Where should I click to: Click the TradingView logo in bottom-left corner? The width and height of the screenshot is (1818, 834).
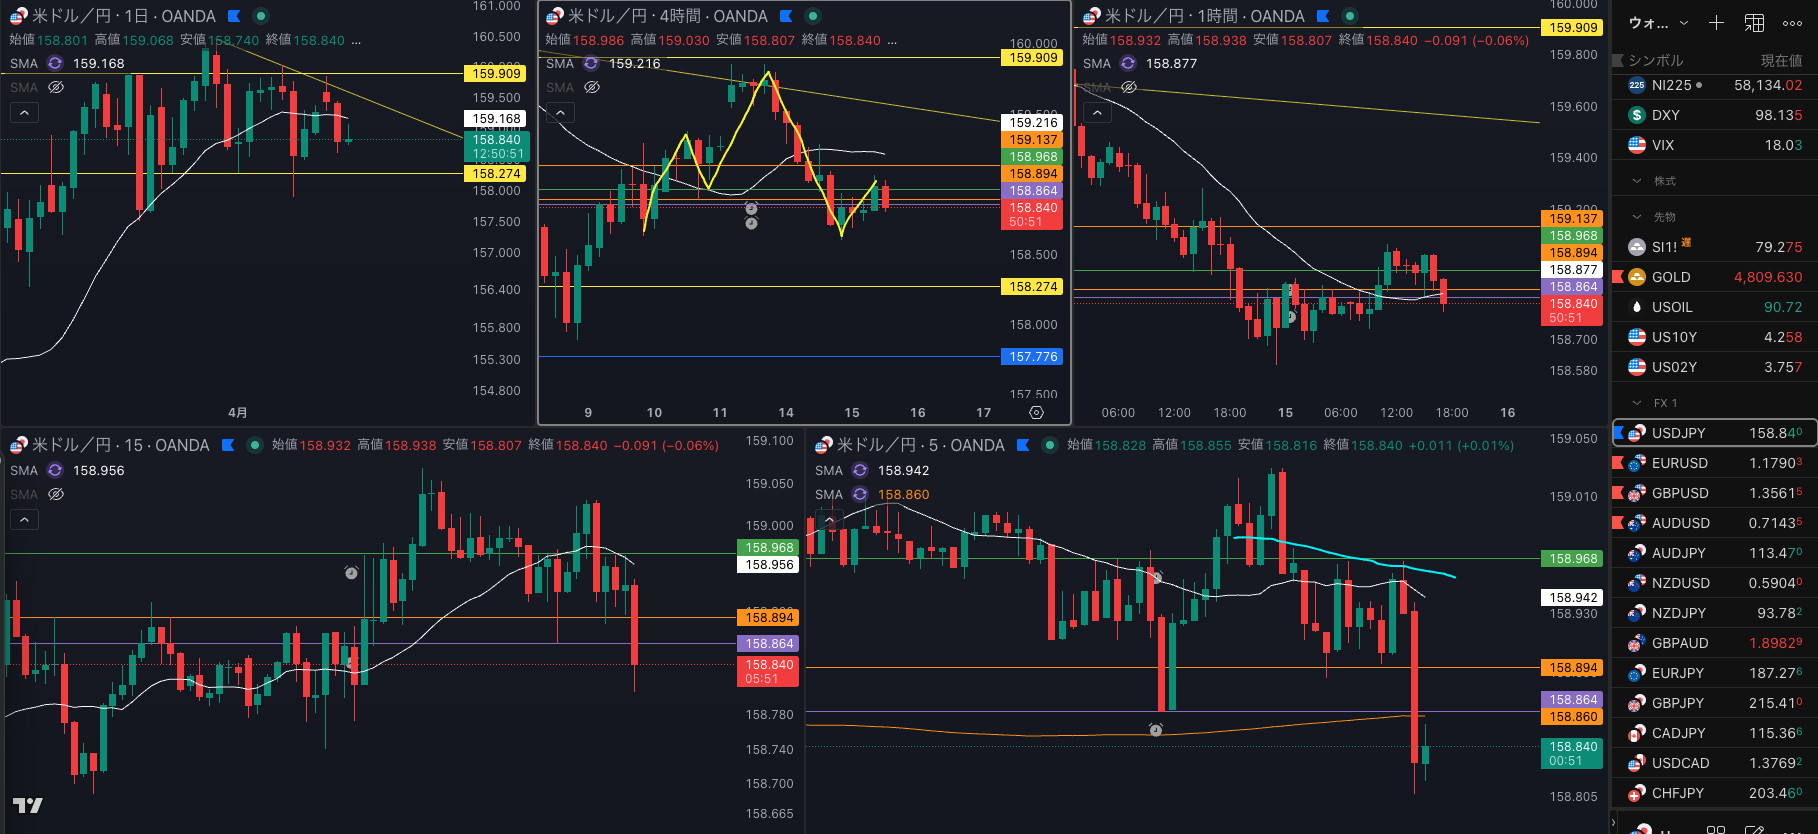pos(27,805)
